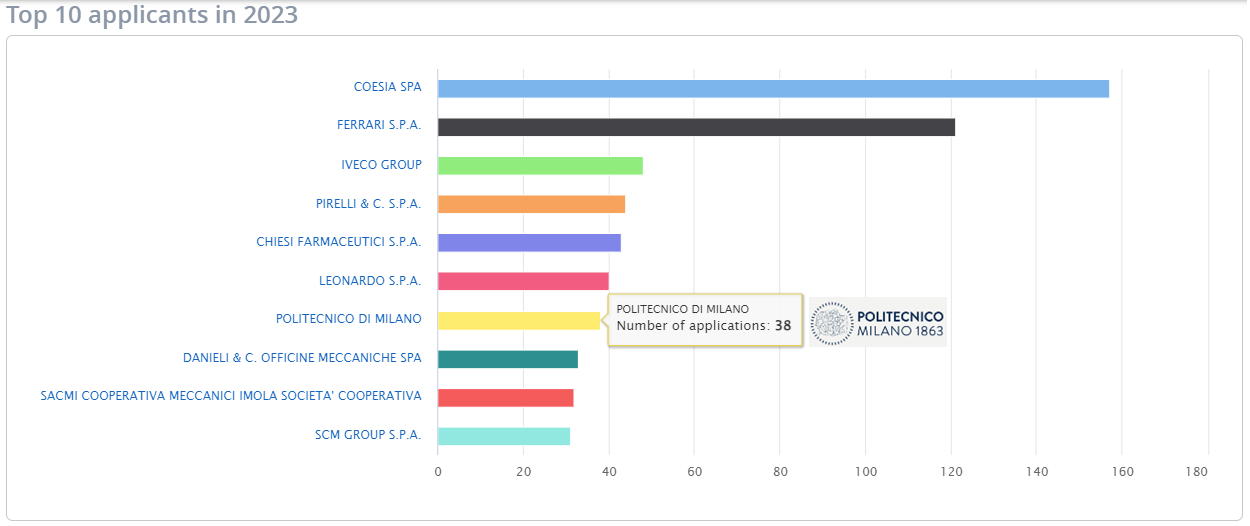Click the green IVECO GROUP bar
1250x526 pixels.
(540, 166)
